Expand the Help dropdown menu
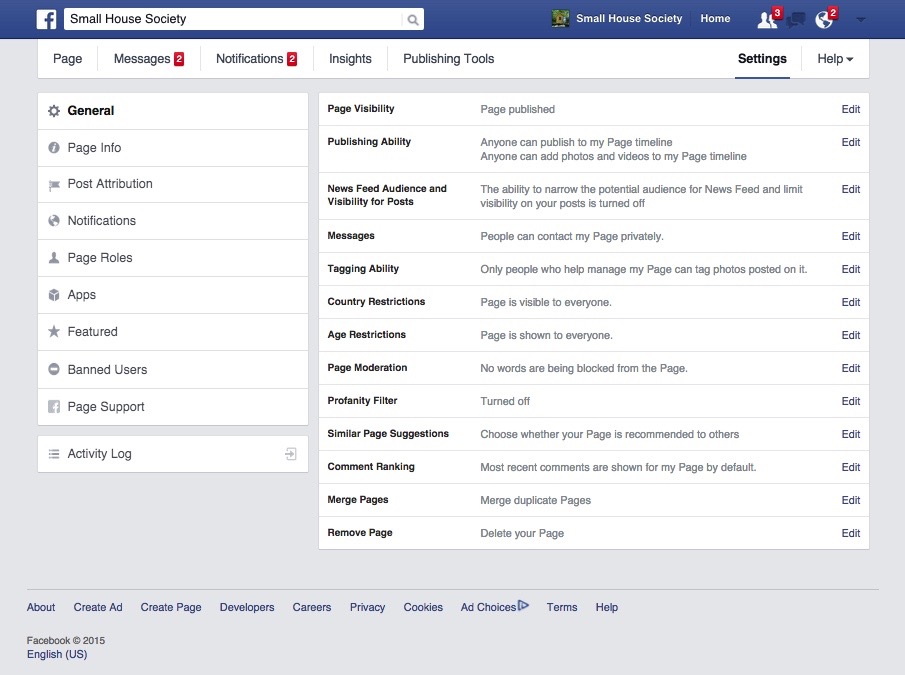 coord(835,59)
